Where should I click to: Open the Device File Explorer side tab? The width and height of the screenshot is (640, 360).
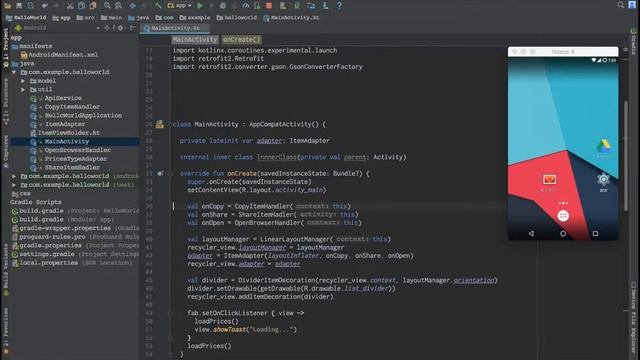point(633,318)
